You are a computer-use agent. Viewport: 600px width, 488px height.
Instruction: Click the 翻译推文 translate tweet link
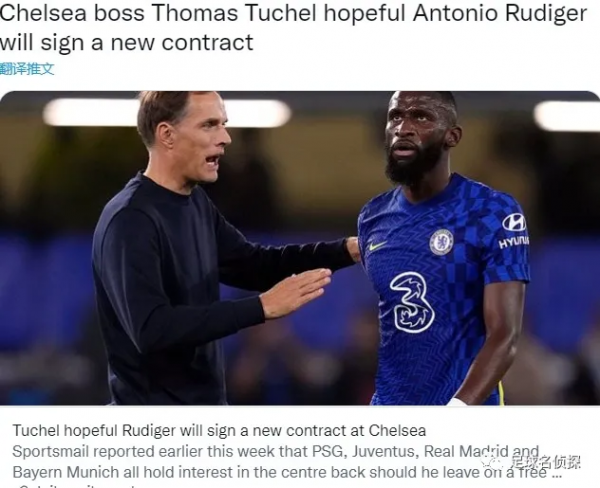[x=27, y=69]
